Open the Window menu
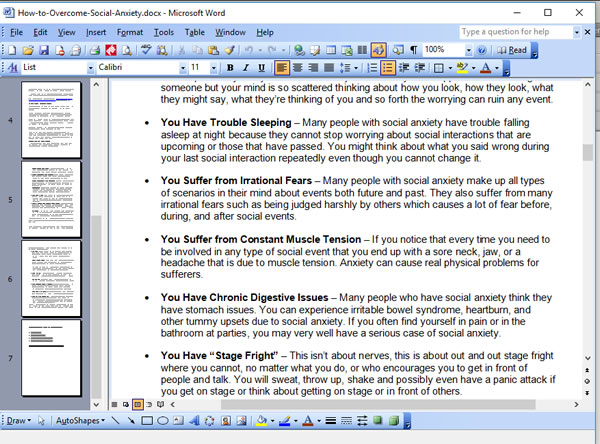This screenshot has height=444, width=600. pyautogui.click(x=230, y=33)
